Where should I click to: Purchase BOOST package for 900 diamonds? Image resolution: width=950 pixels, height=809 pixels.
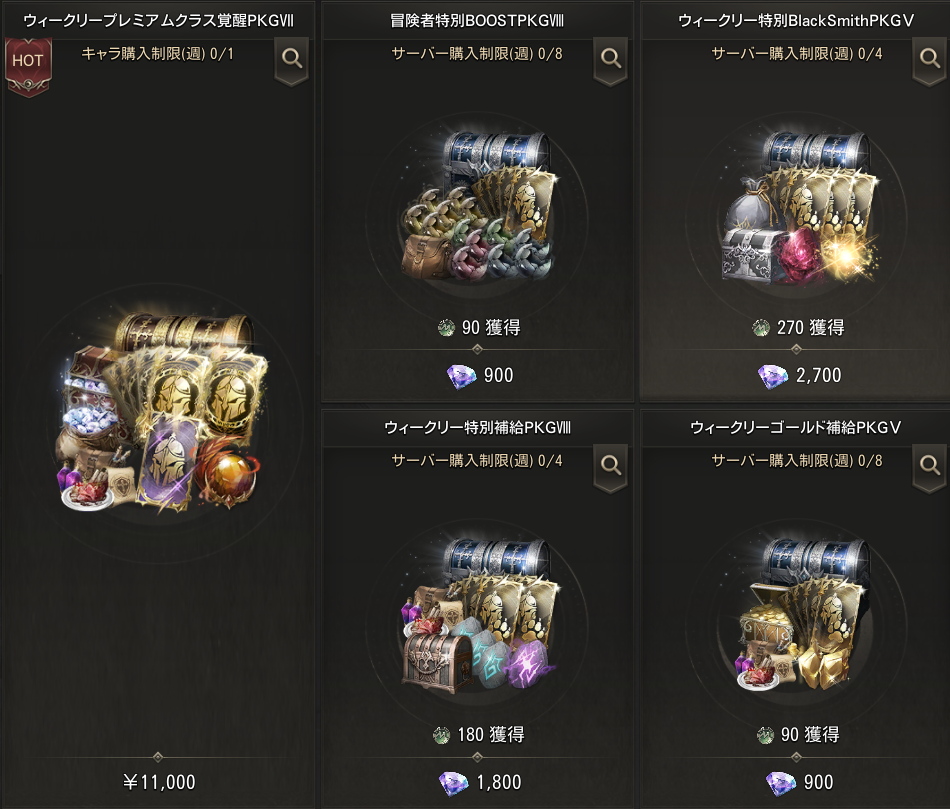[x=479, y=376]
